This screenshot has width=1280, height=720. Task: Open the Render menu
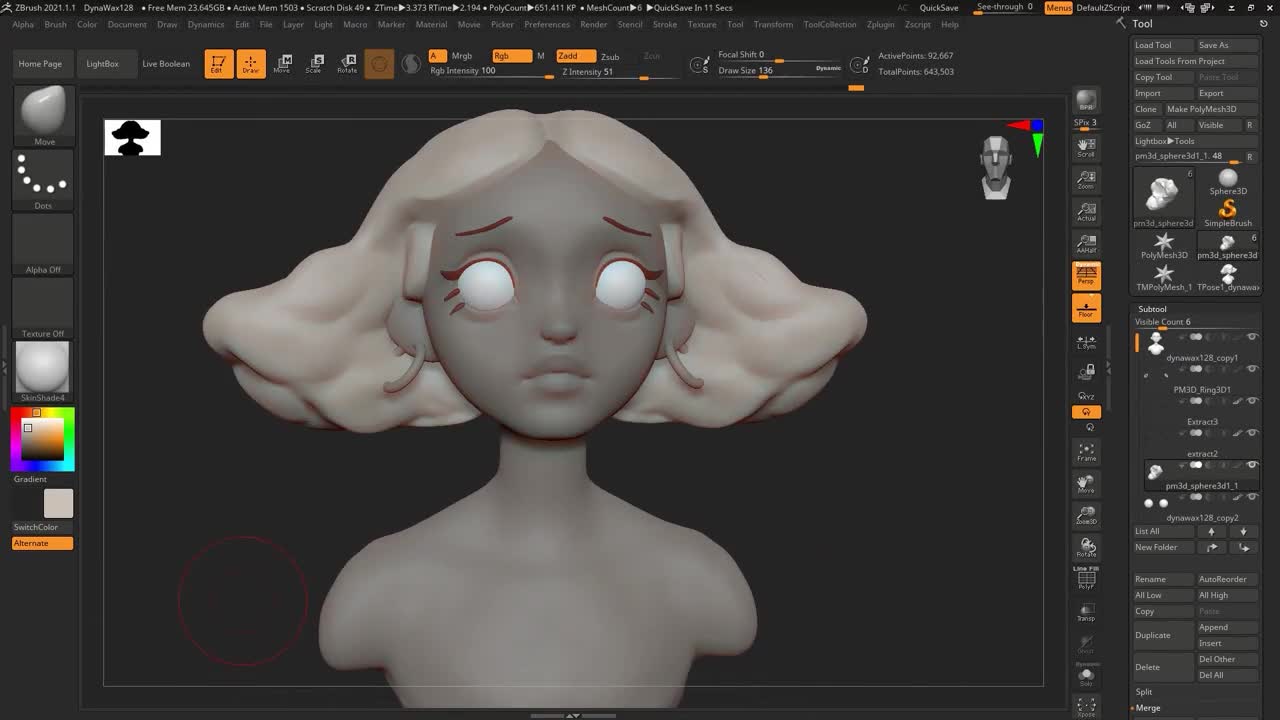(x=593, y=24)
